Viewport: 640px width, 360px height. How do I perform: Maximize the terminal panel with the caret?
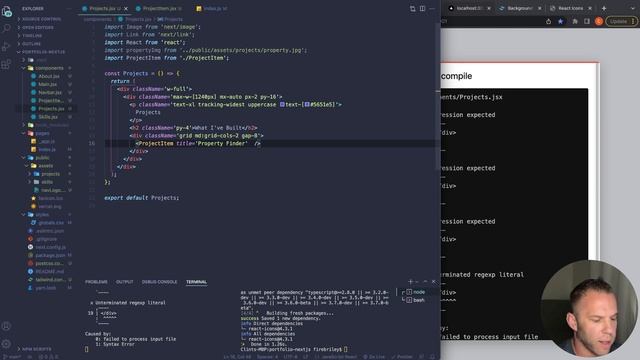[425, 282]
